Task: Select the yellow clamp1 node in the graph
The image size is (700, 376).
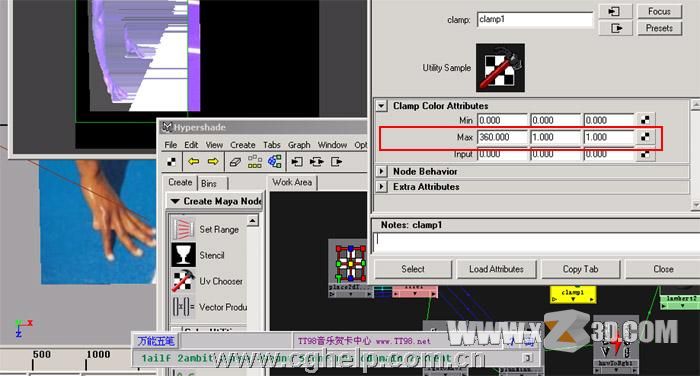Action: click(x=573, y=295)
